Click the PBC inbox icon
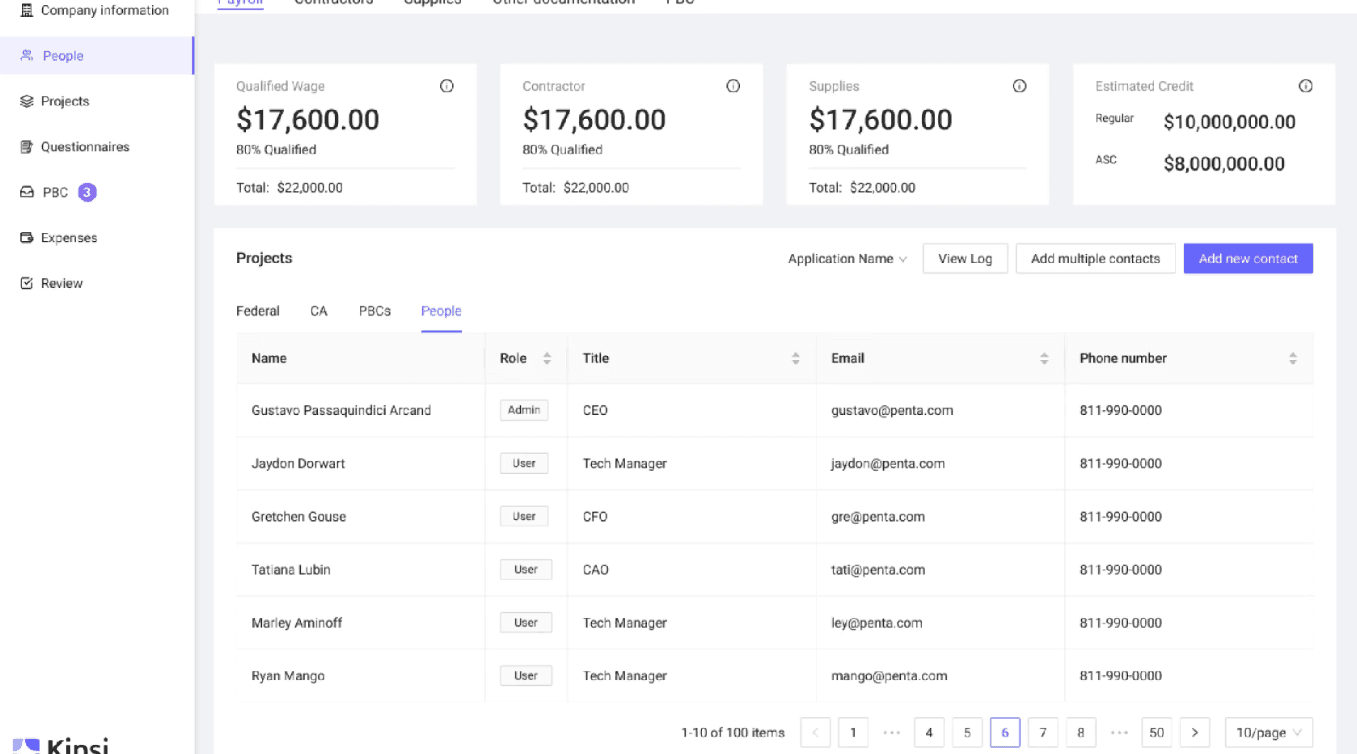 click(x=27, y=192)
